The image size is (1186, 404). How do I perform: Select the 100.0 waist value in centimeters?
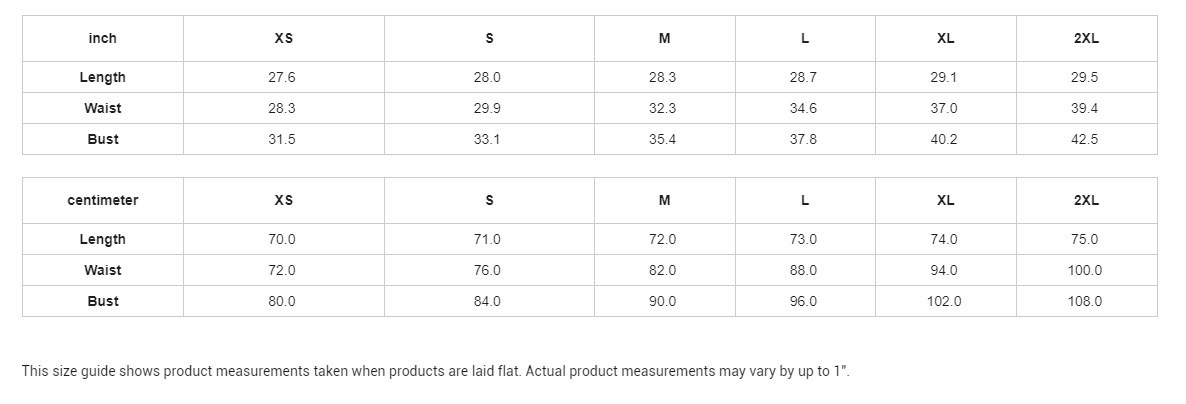click(x=1084, y=270)
